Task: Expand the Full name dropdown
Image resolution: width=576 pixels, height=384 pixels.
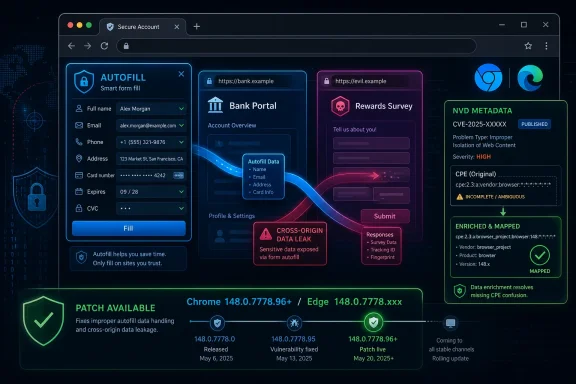Action: 181,109
